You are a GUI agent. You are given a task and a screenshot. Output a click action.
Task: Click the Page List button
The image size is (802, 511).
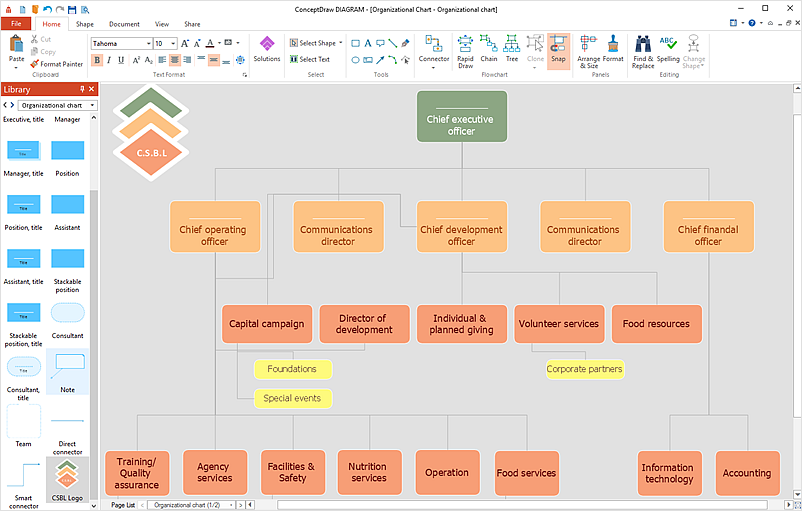click(123, 505)
